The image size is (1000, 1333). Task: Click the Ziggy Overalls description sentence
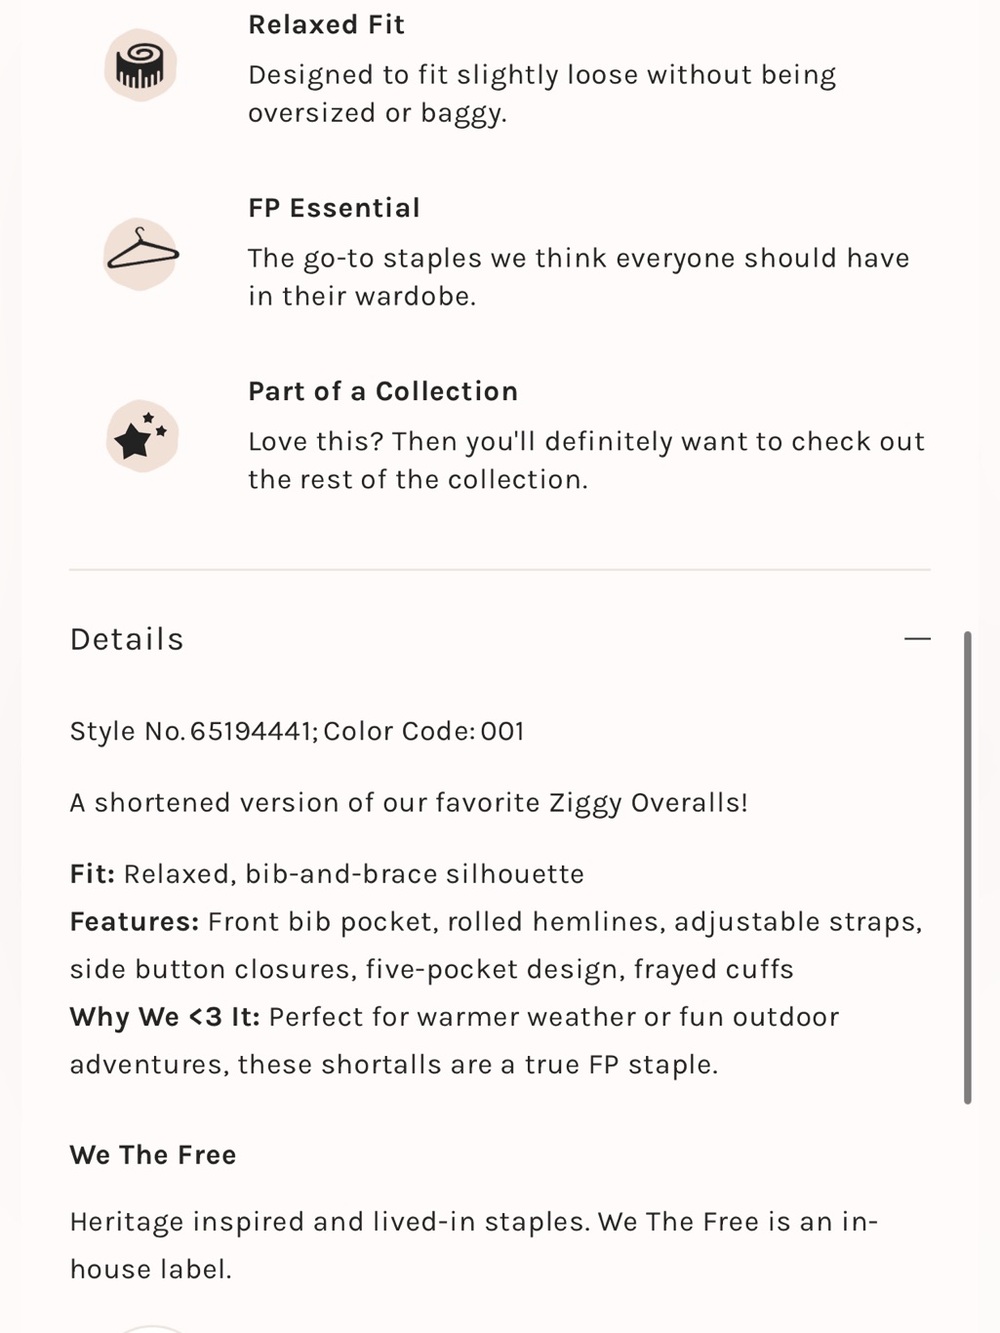coord(409,803)
